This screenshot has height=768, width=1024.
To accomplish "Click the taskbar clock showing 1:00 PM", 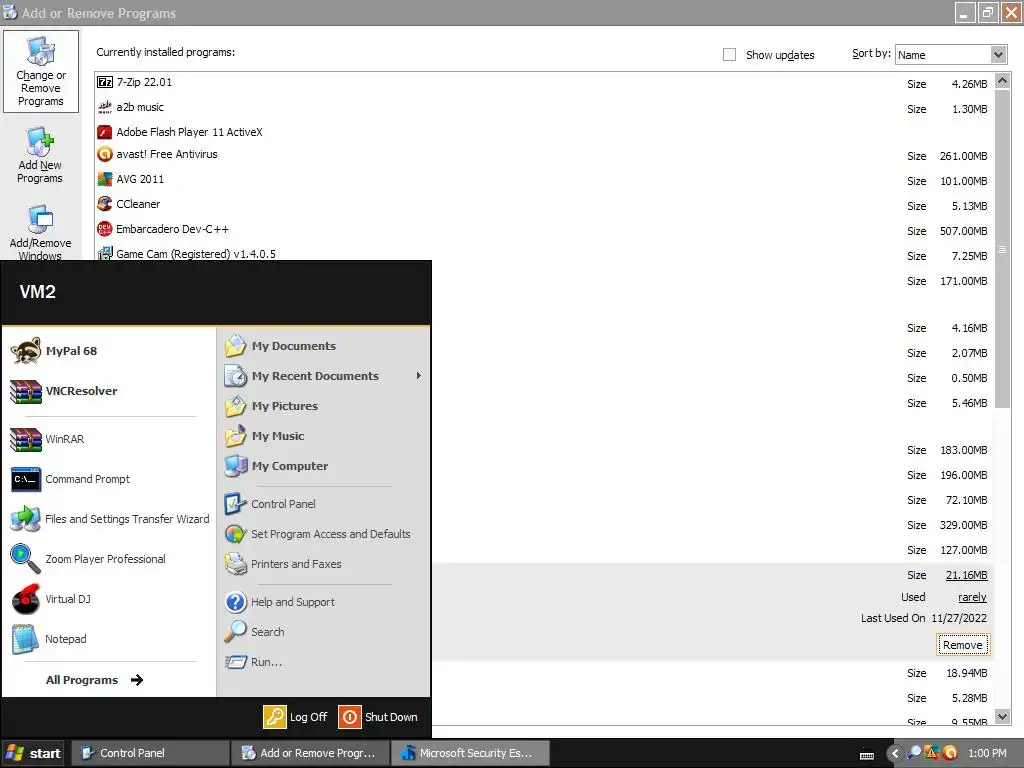I will pos(987,754).
